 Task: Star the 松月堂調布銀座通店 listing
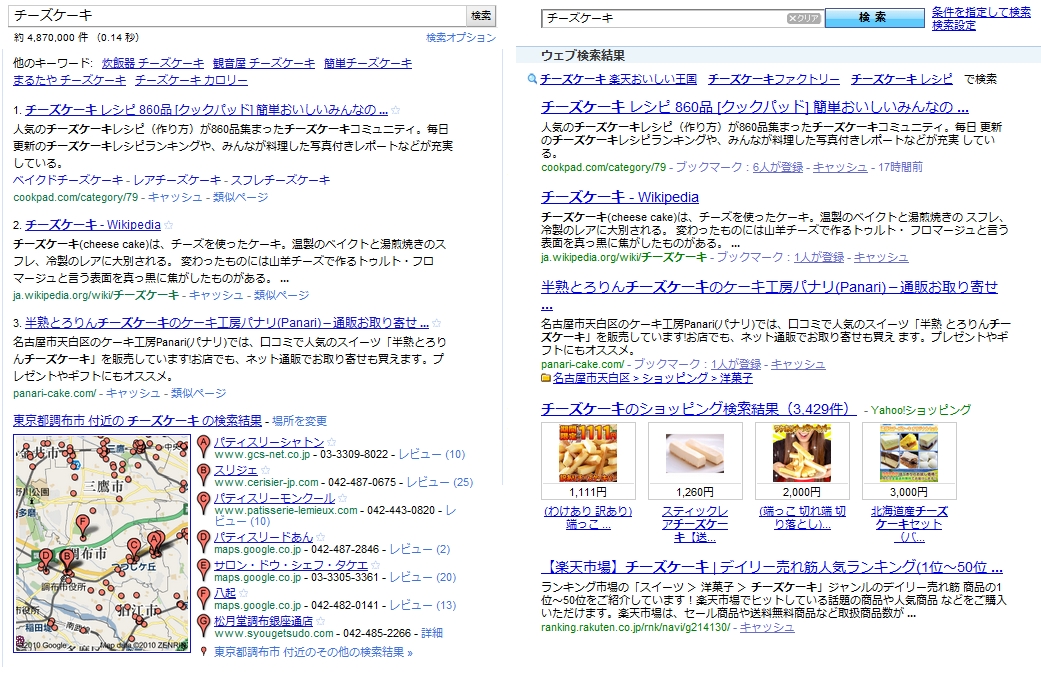pyautogui.click(x=320, y=621)
